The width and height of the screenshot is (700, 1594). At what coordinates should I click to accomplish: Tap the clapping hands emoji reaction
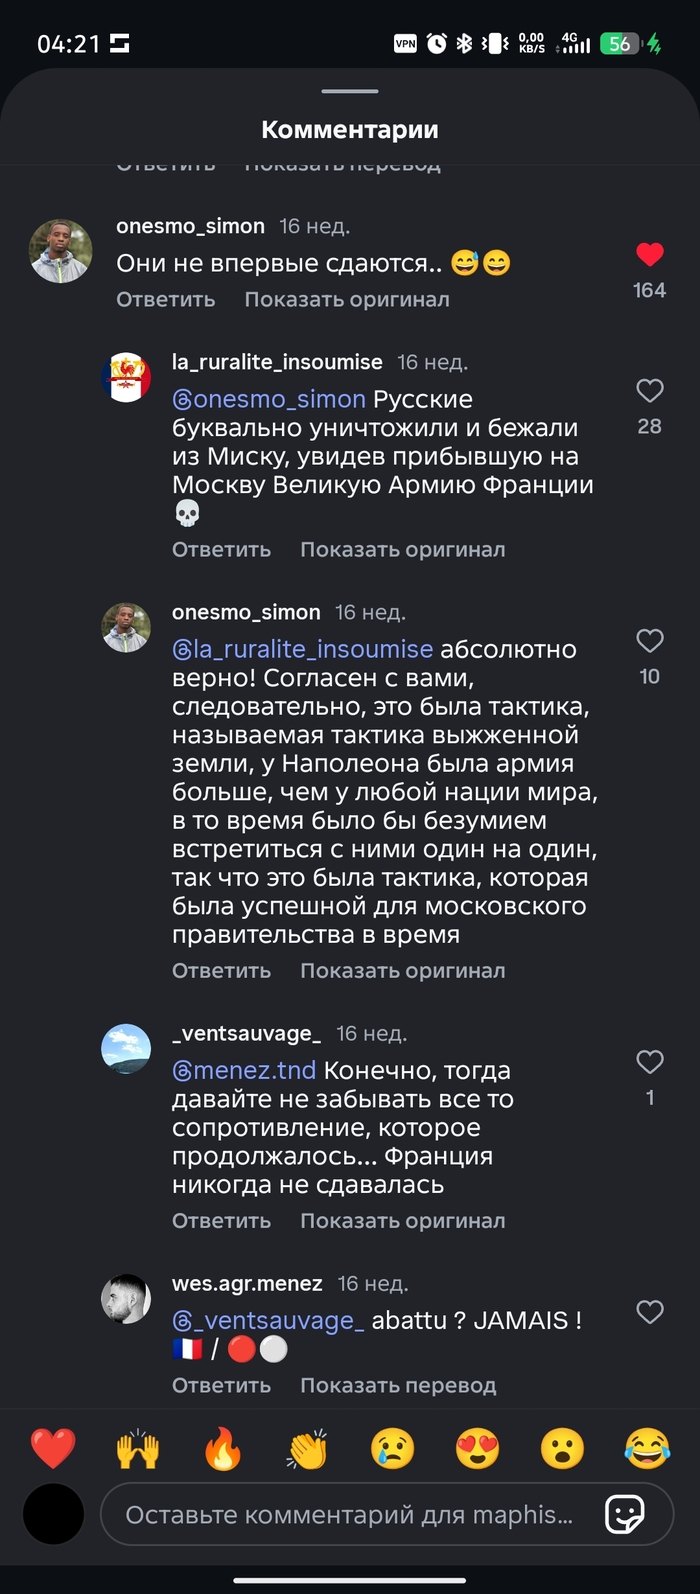[x=308, y=1449]
